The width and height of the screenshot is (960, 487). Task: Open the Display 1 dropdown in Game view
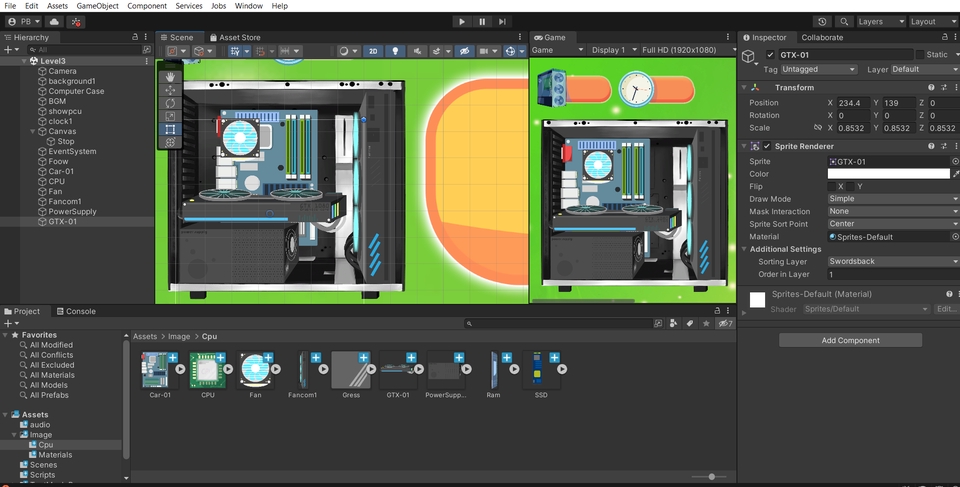coord(614,50)
